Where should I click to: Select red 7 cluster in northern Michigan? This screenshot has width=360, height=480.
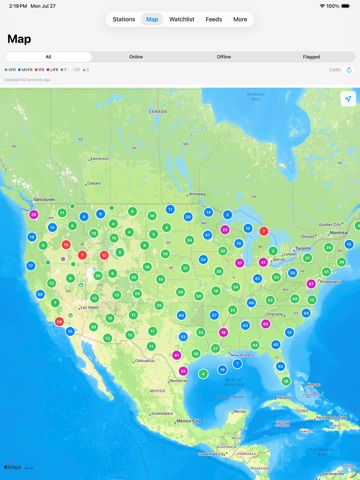[x=264, y=231]
